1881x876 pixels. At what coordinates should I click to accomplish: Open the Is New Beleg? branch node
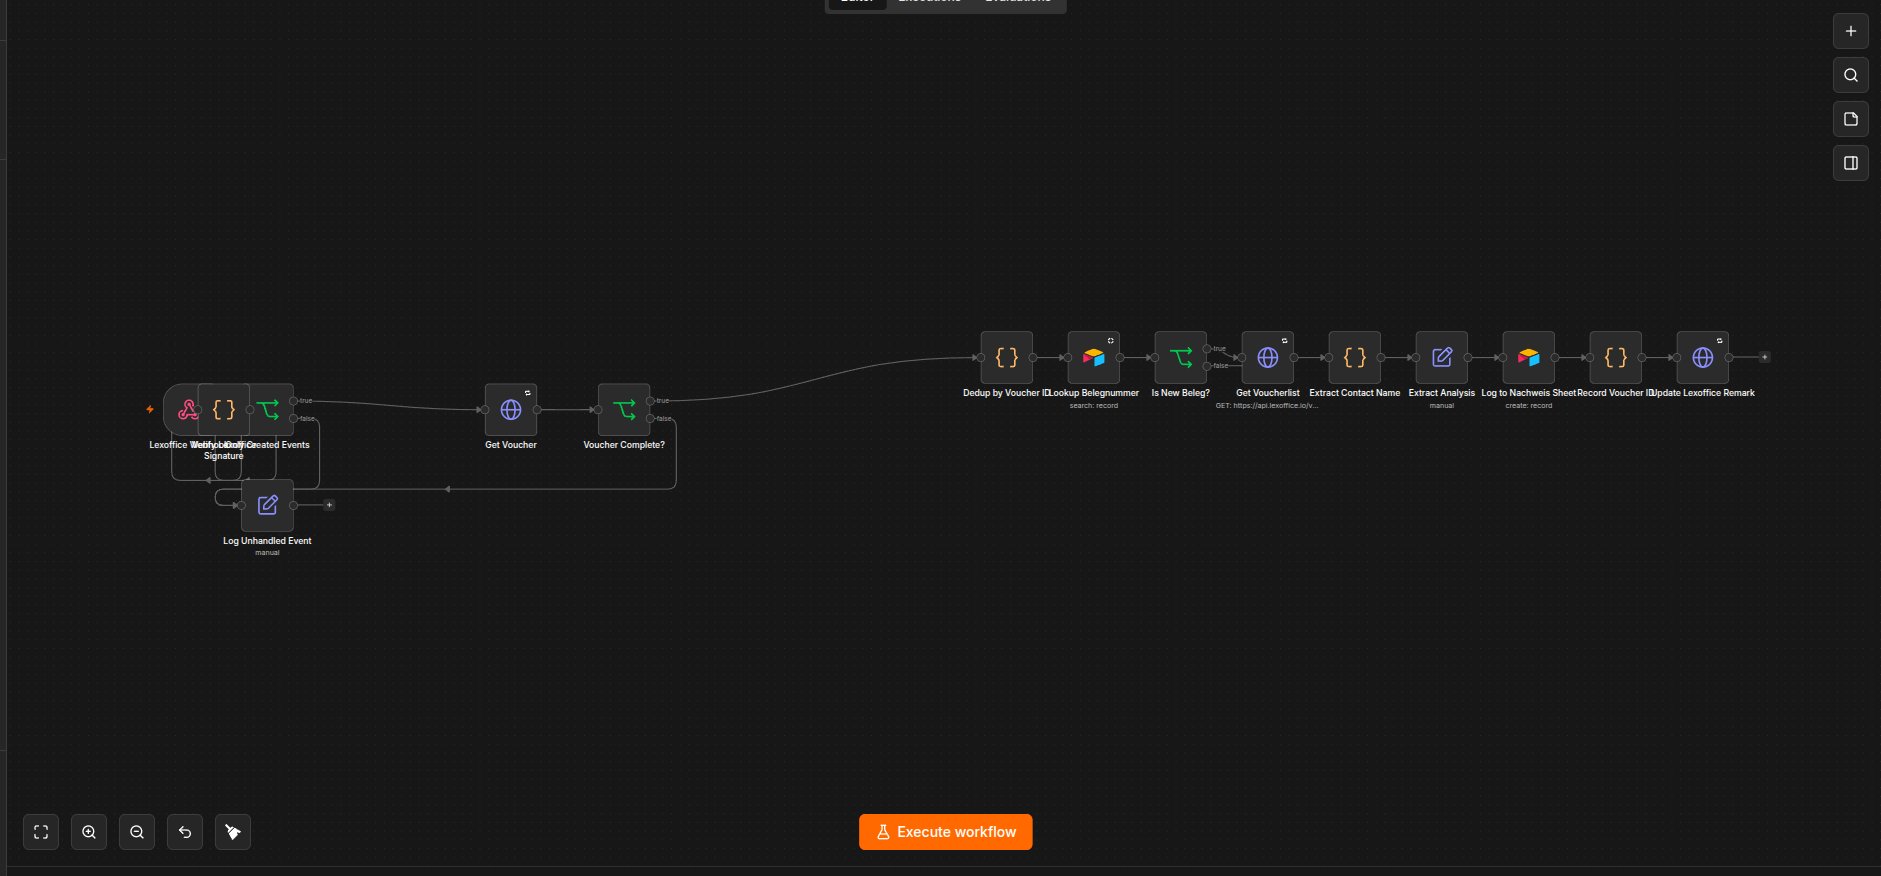tap(1181, 357)
